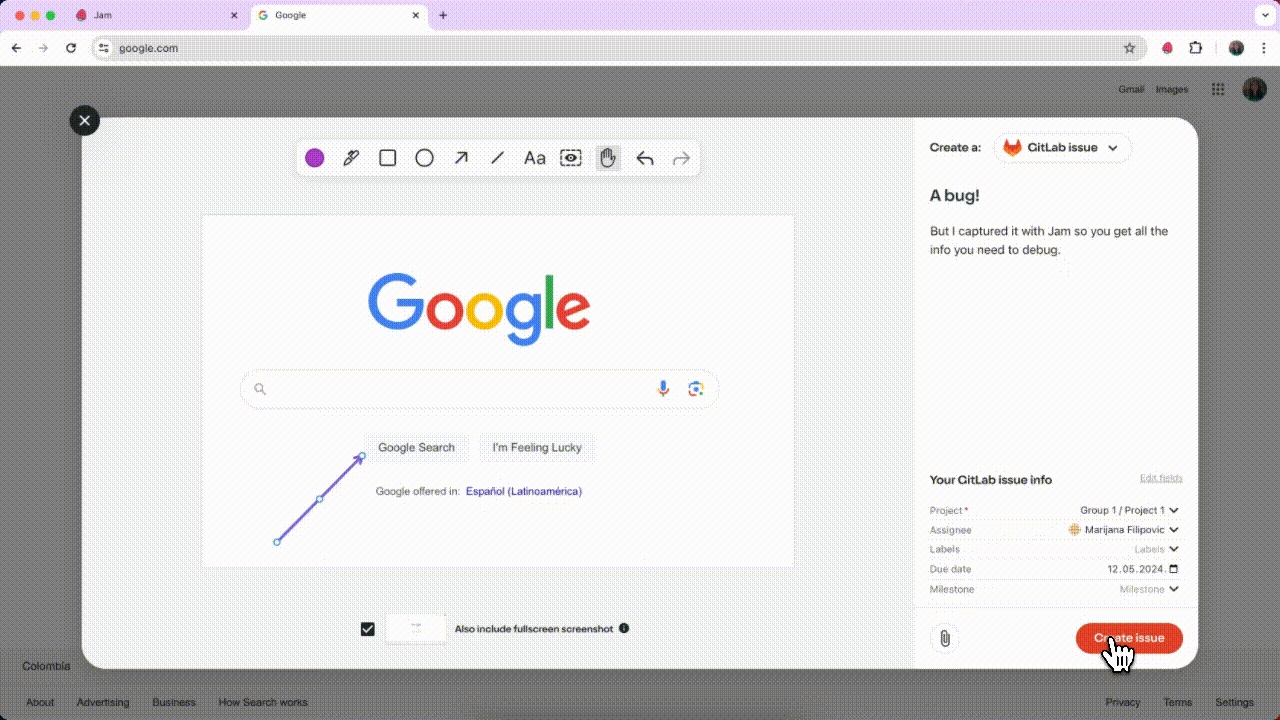
Task: Open the GitLab issue type dropdown
Action: [1062, 148]
